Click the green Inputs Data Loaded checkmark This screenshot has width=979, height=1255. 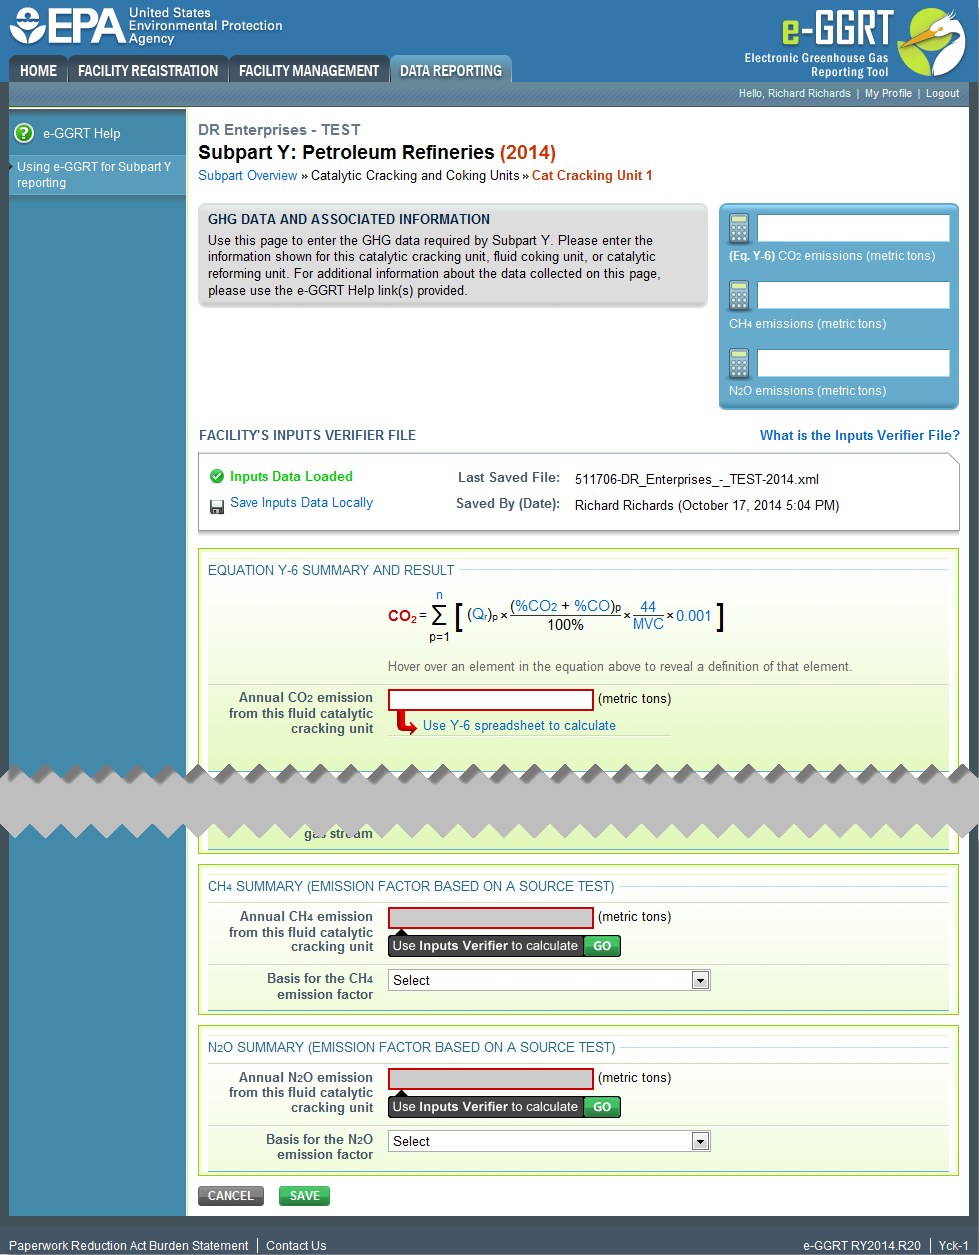(216, 477)
